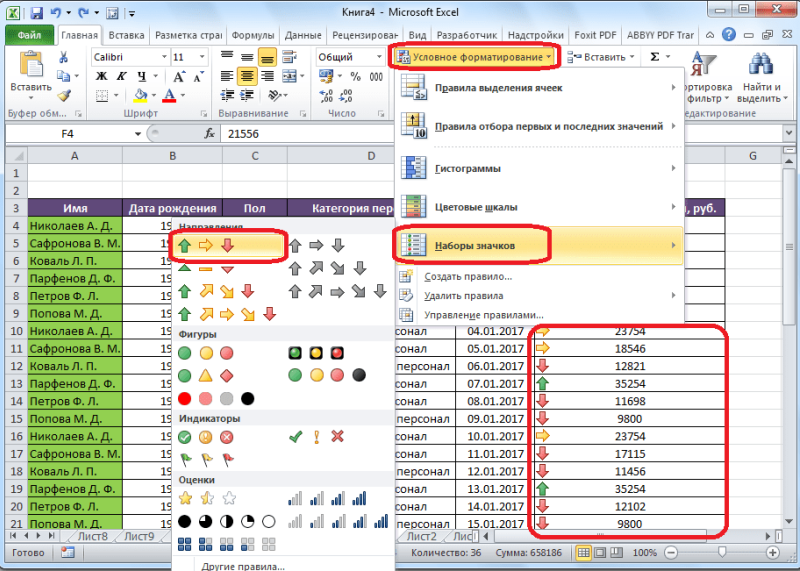Click the 000 thousands separator button
Viewport: 800px width, 571px height.
tap(376, 77)
